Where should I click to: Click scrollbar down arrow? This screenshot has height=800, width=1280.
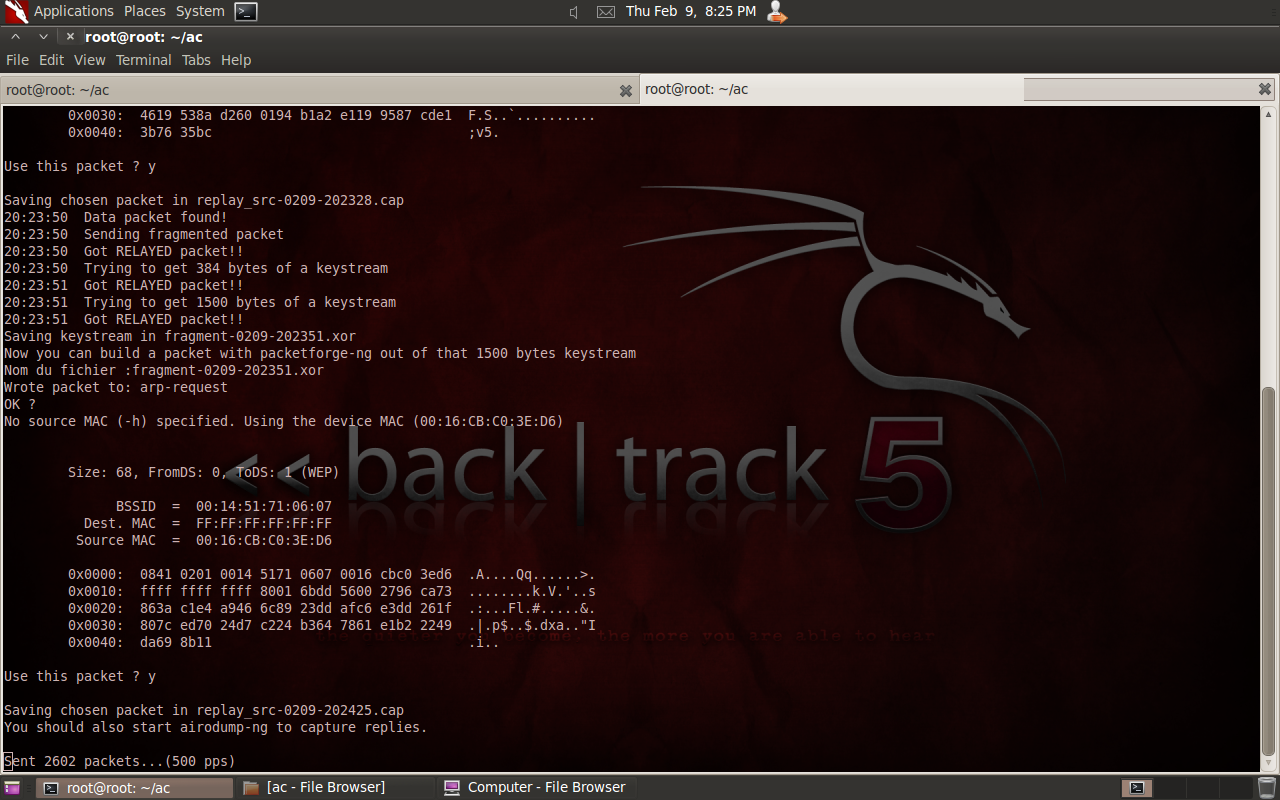click(1268, 765)
